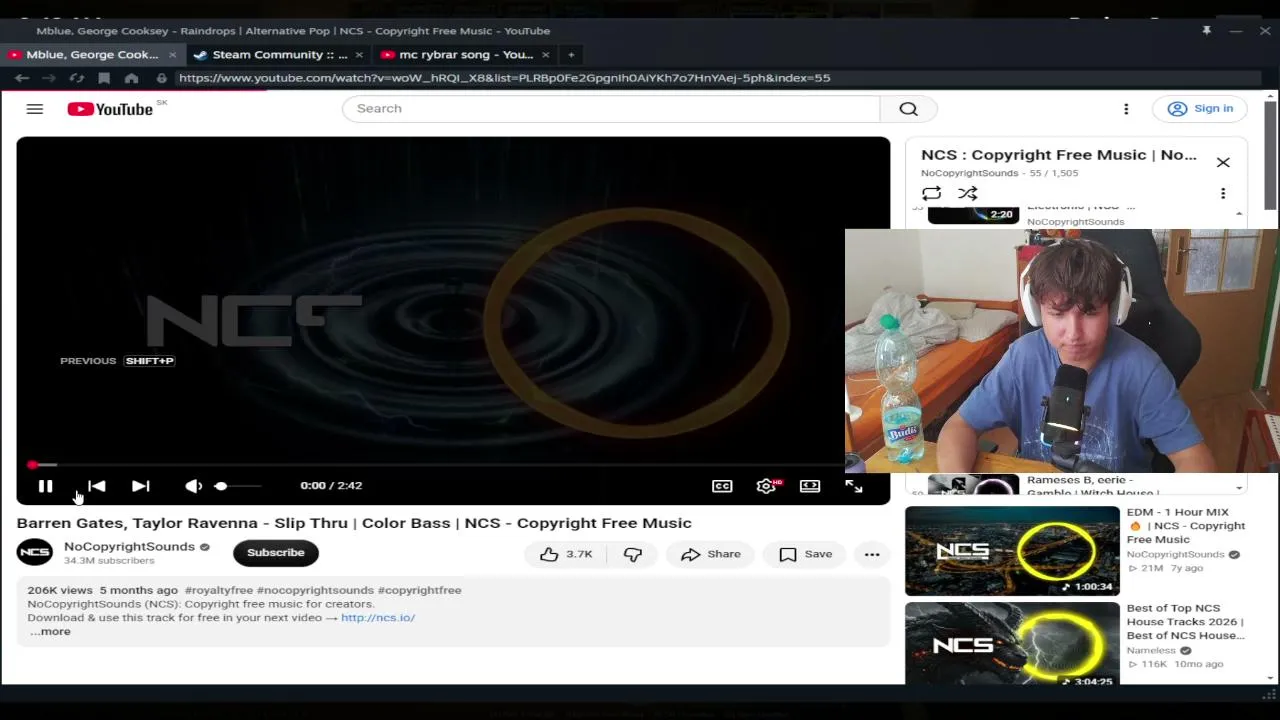Share the Slip Thru video

click(711, 554)
